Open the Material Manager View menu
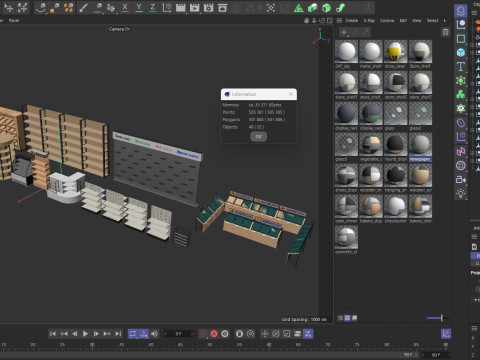This screenshot has width=480, height=360. coord(417,21)
